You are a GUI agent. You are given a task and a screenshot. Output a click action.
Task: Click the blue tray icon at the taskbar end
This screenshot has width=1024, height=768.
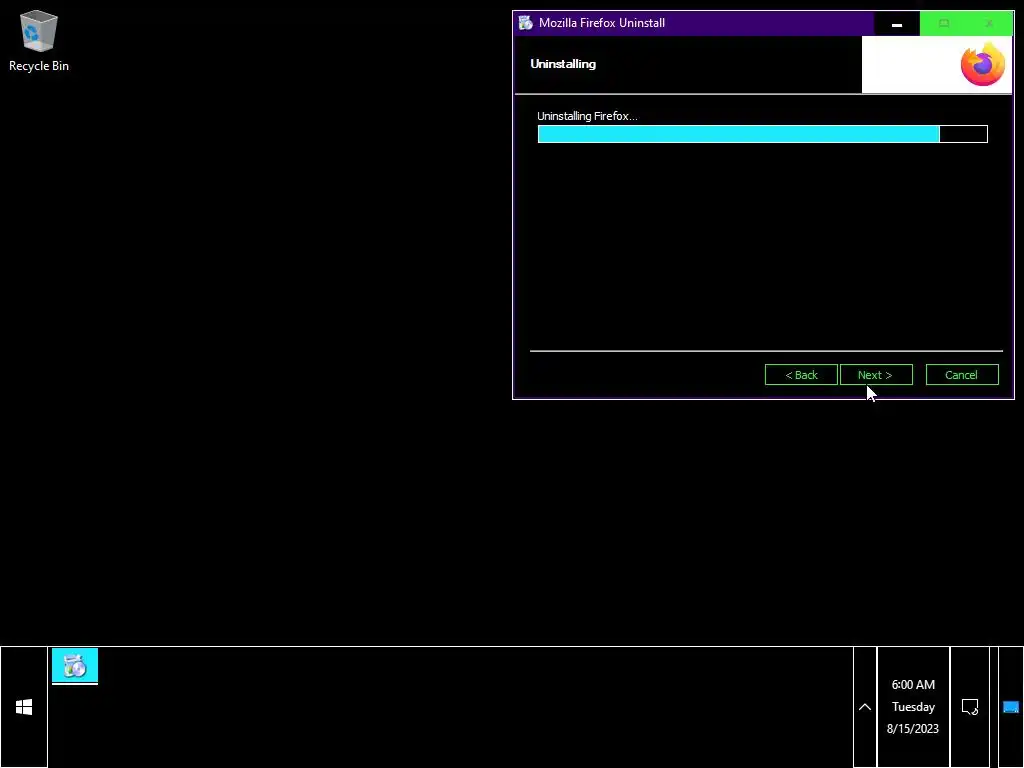(x=1010, y=707)
